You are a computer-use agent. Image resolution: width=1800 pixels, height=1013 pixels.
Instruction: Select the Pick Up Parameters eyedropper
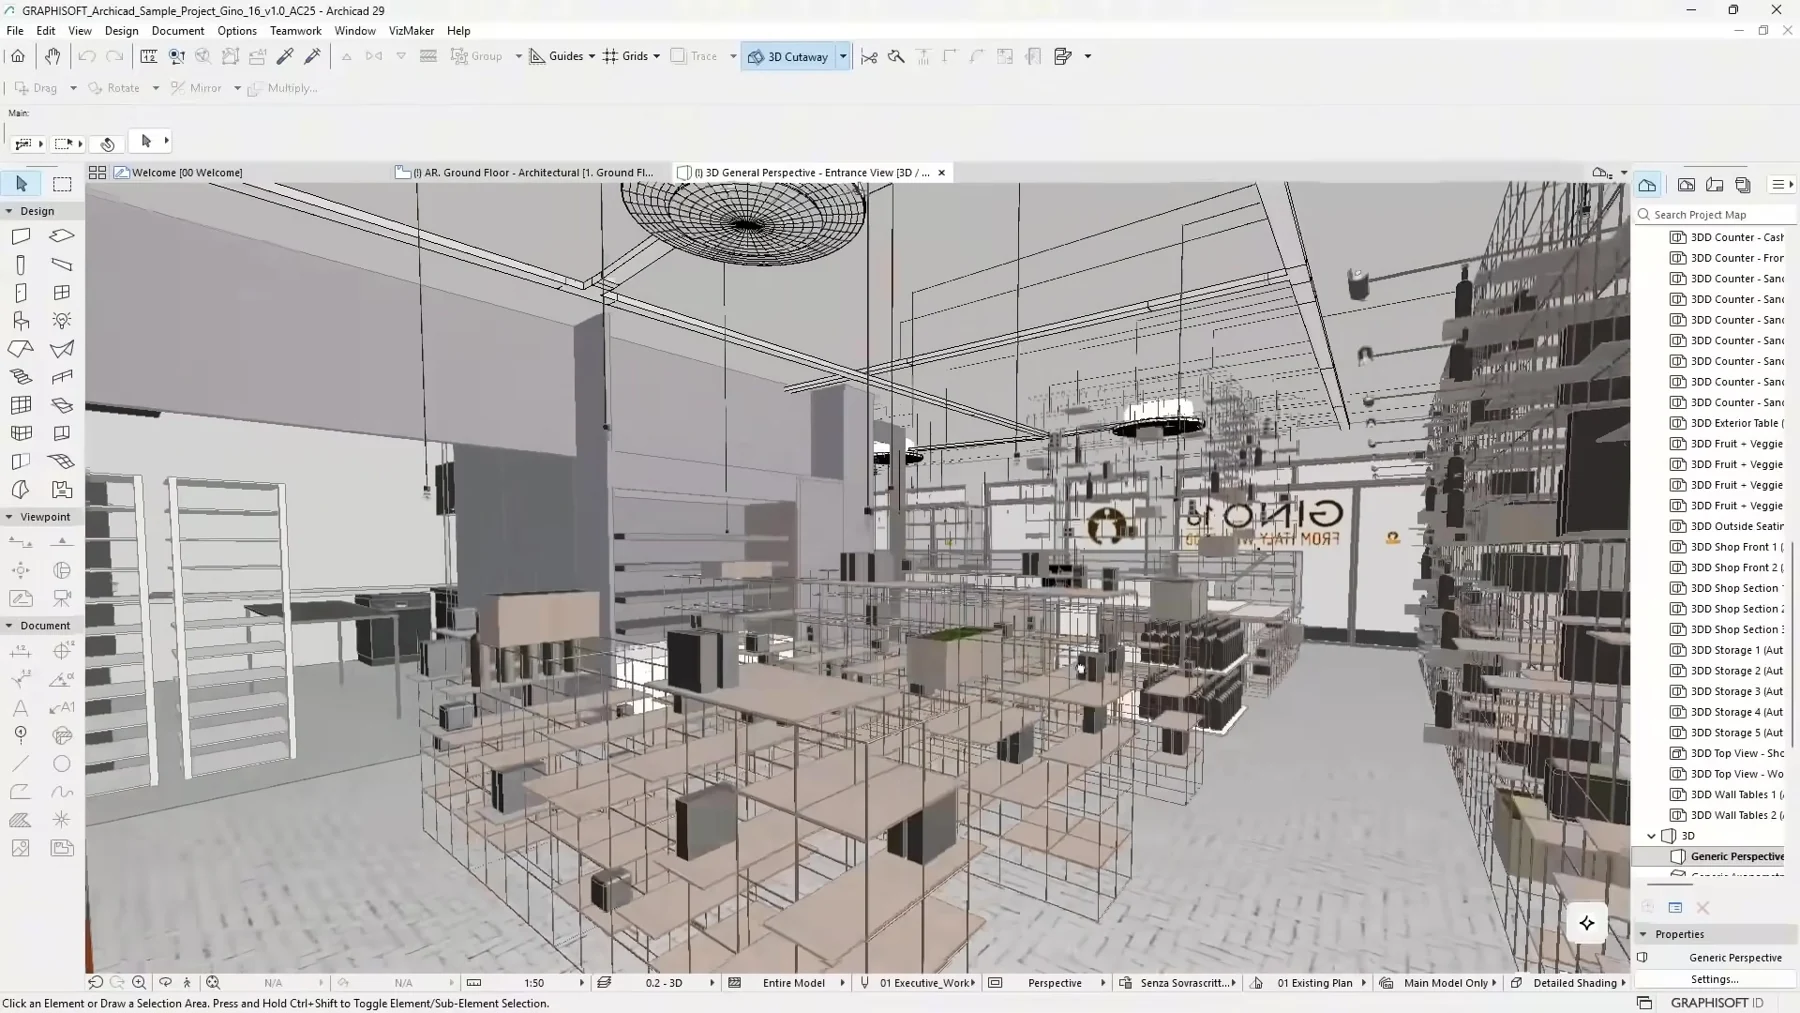(x=285, y=57)
